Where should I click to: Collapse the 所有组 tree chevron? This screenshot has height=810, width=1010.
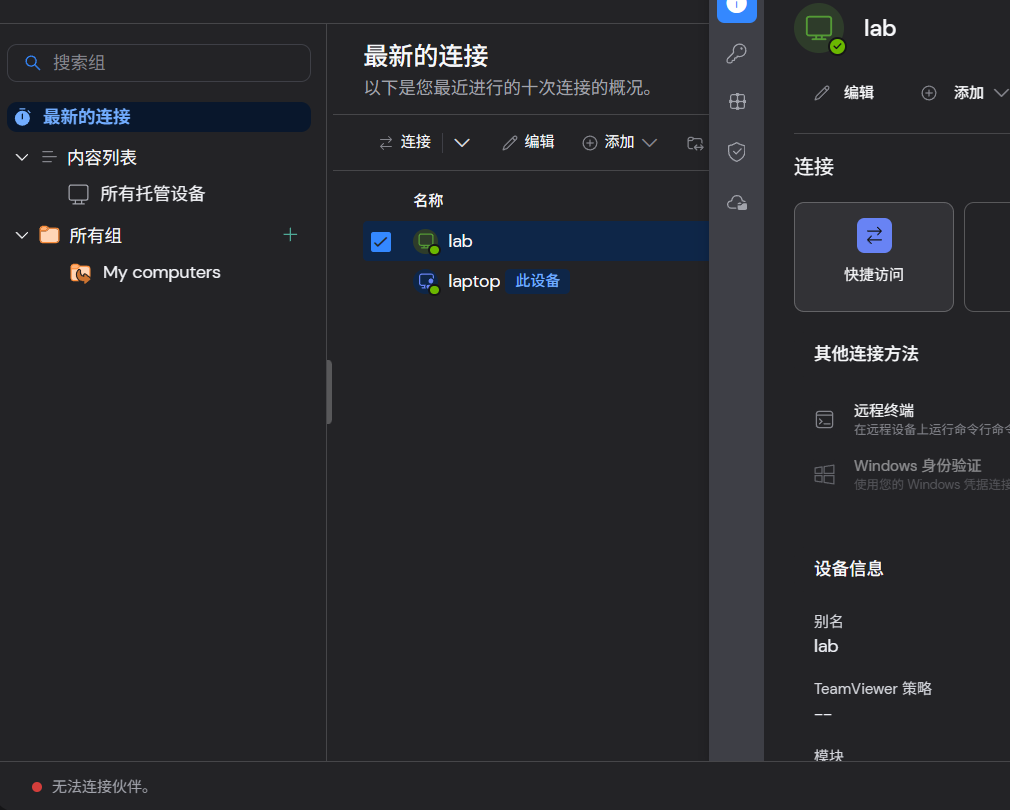[22, 235]
